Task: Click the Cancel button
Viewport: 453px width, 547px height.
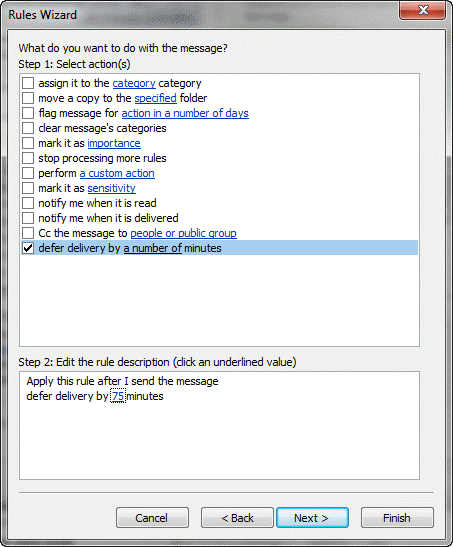Action: (152, 518)
